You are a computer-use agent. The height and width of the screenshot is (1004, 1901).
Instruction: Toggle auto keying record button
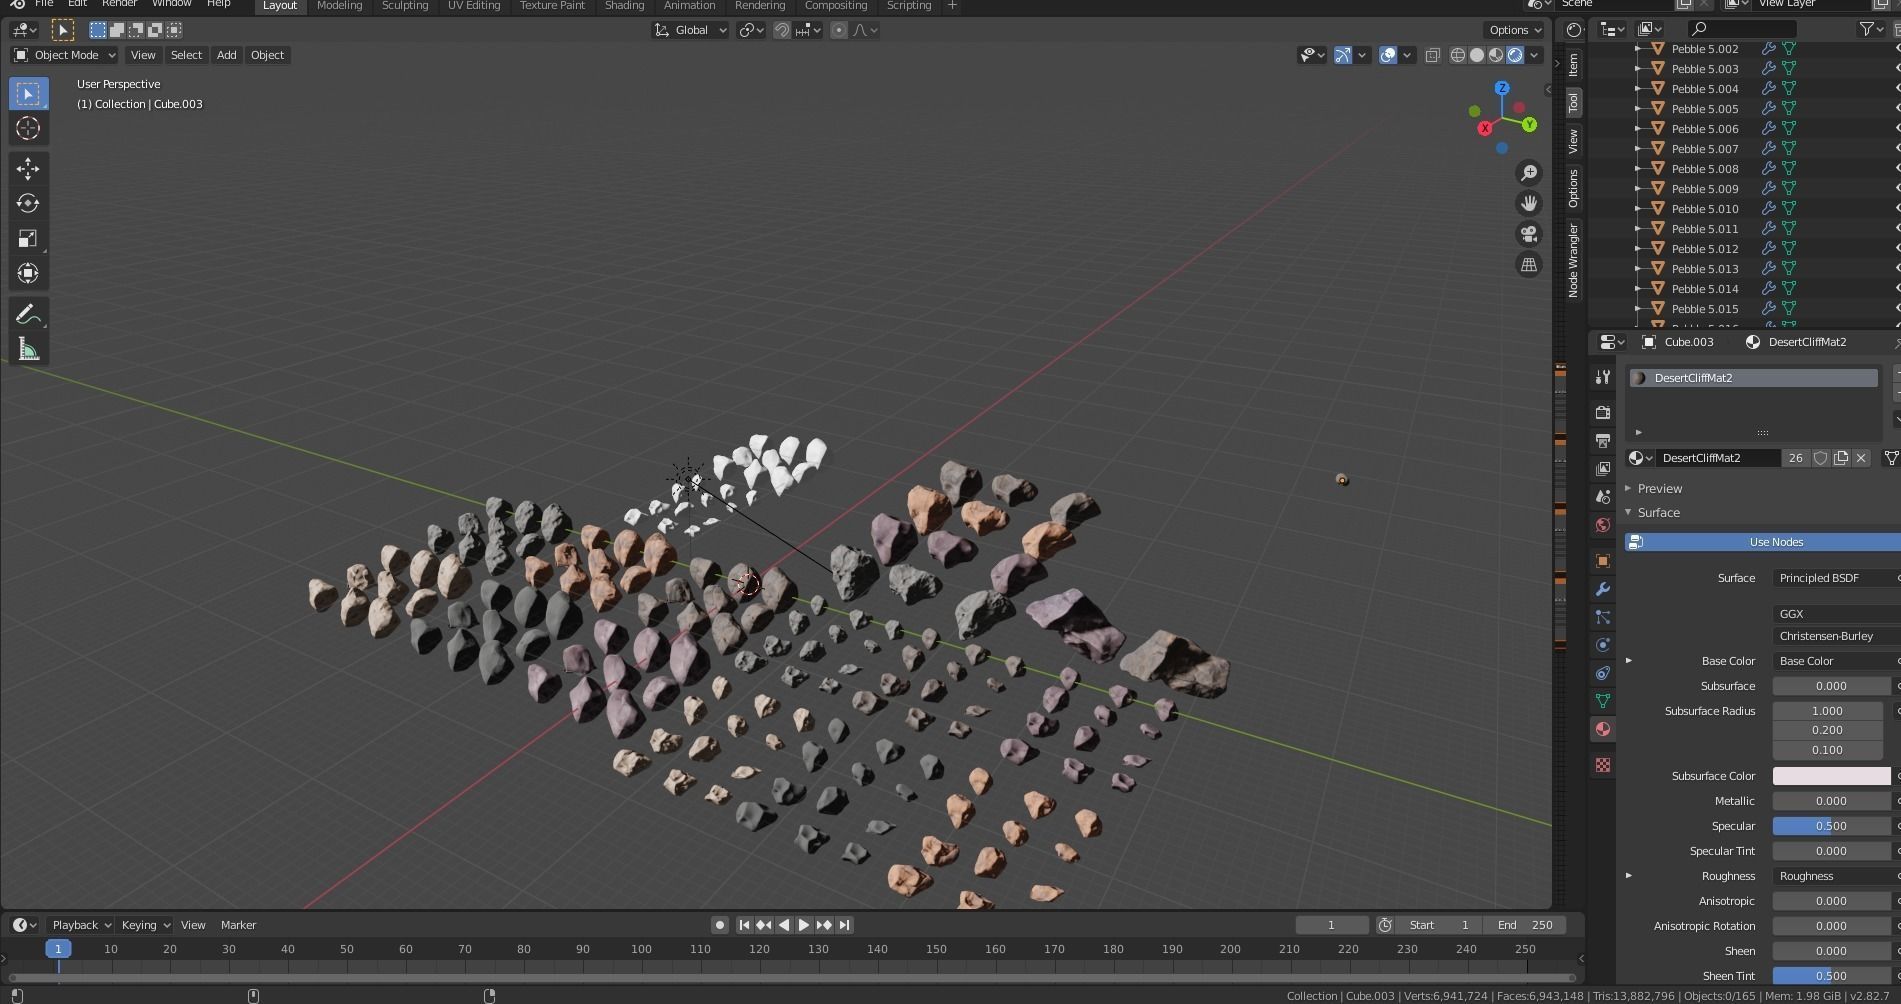pyautogui.click(x=719, y=925)
